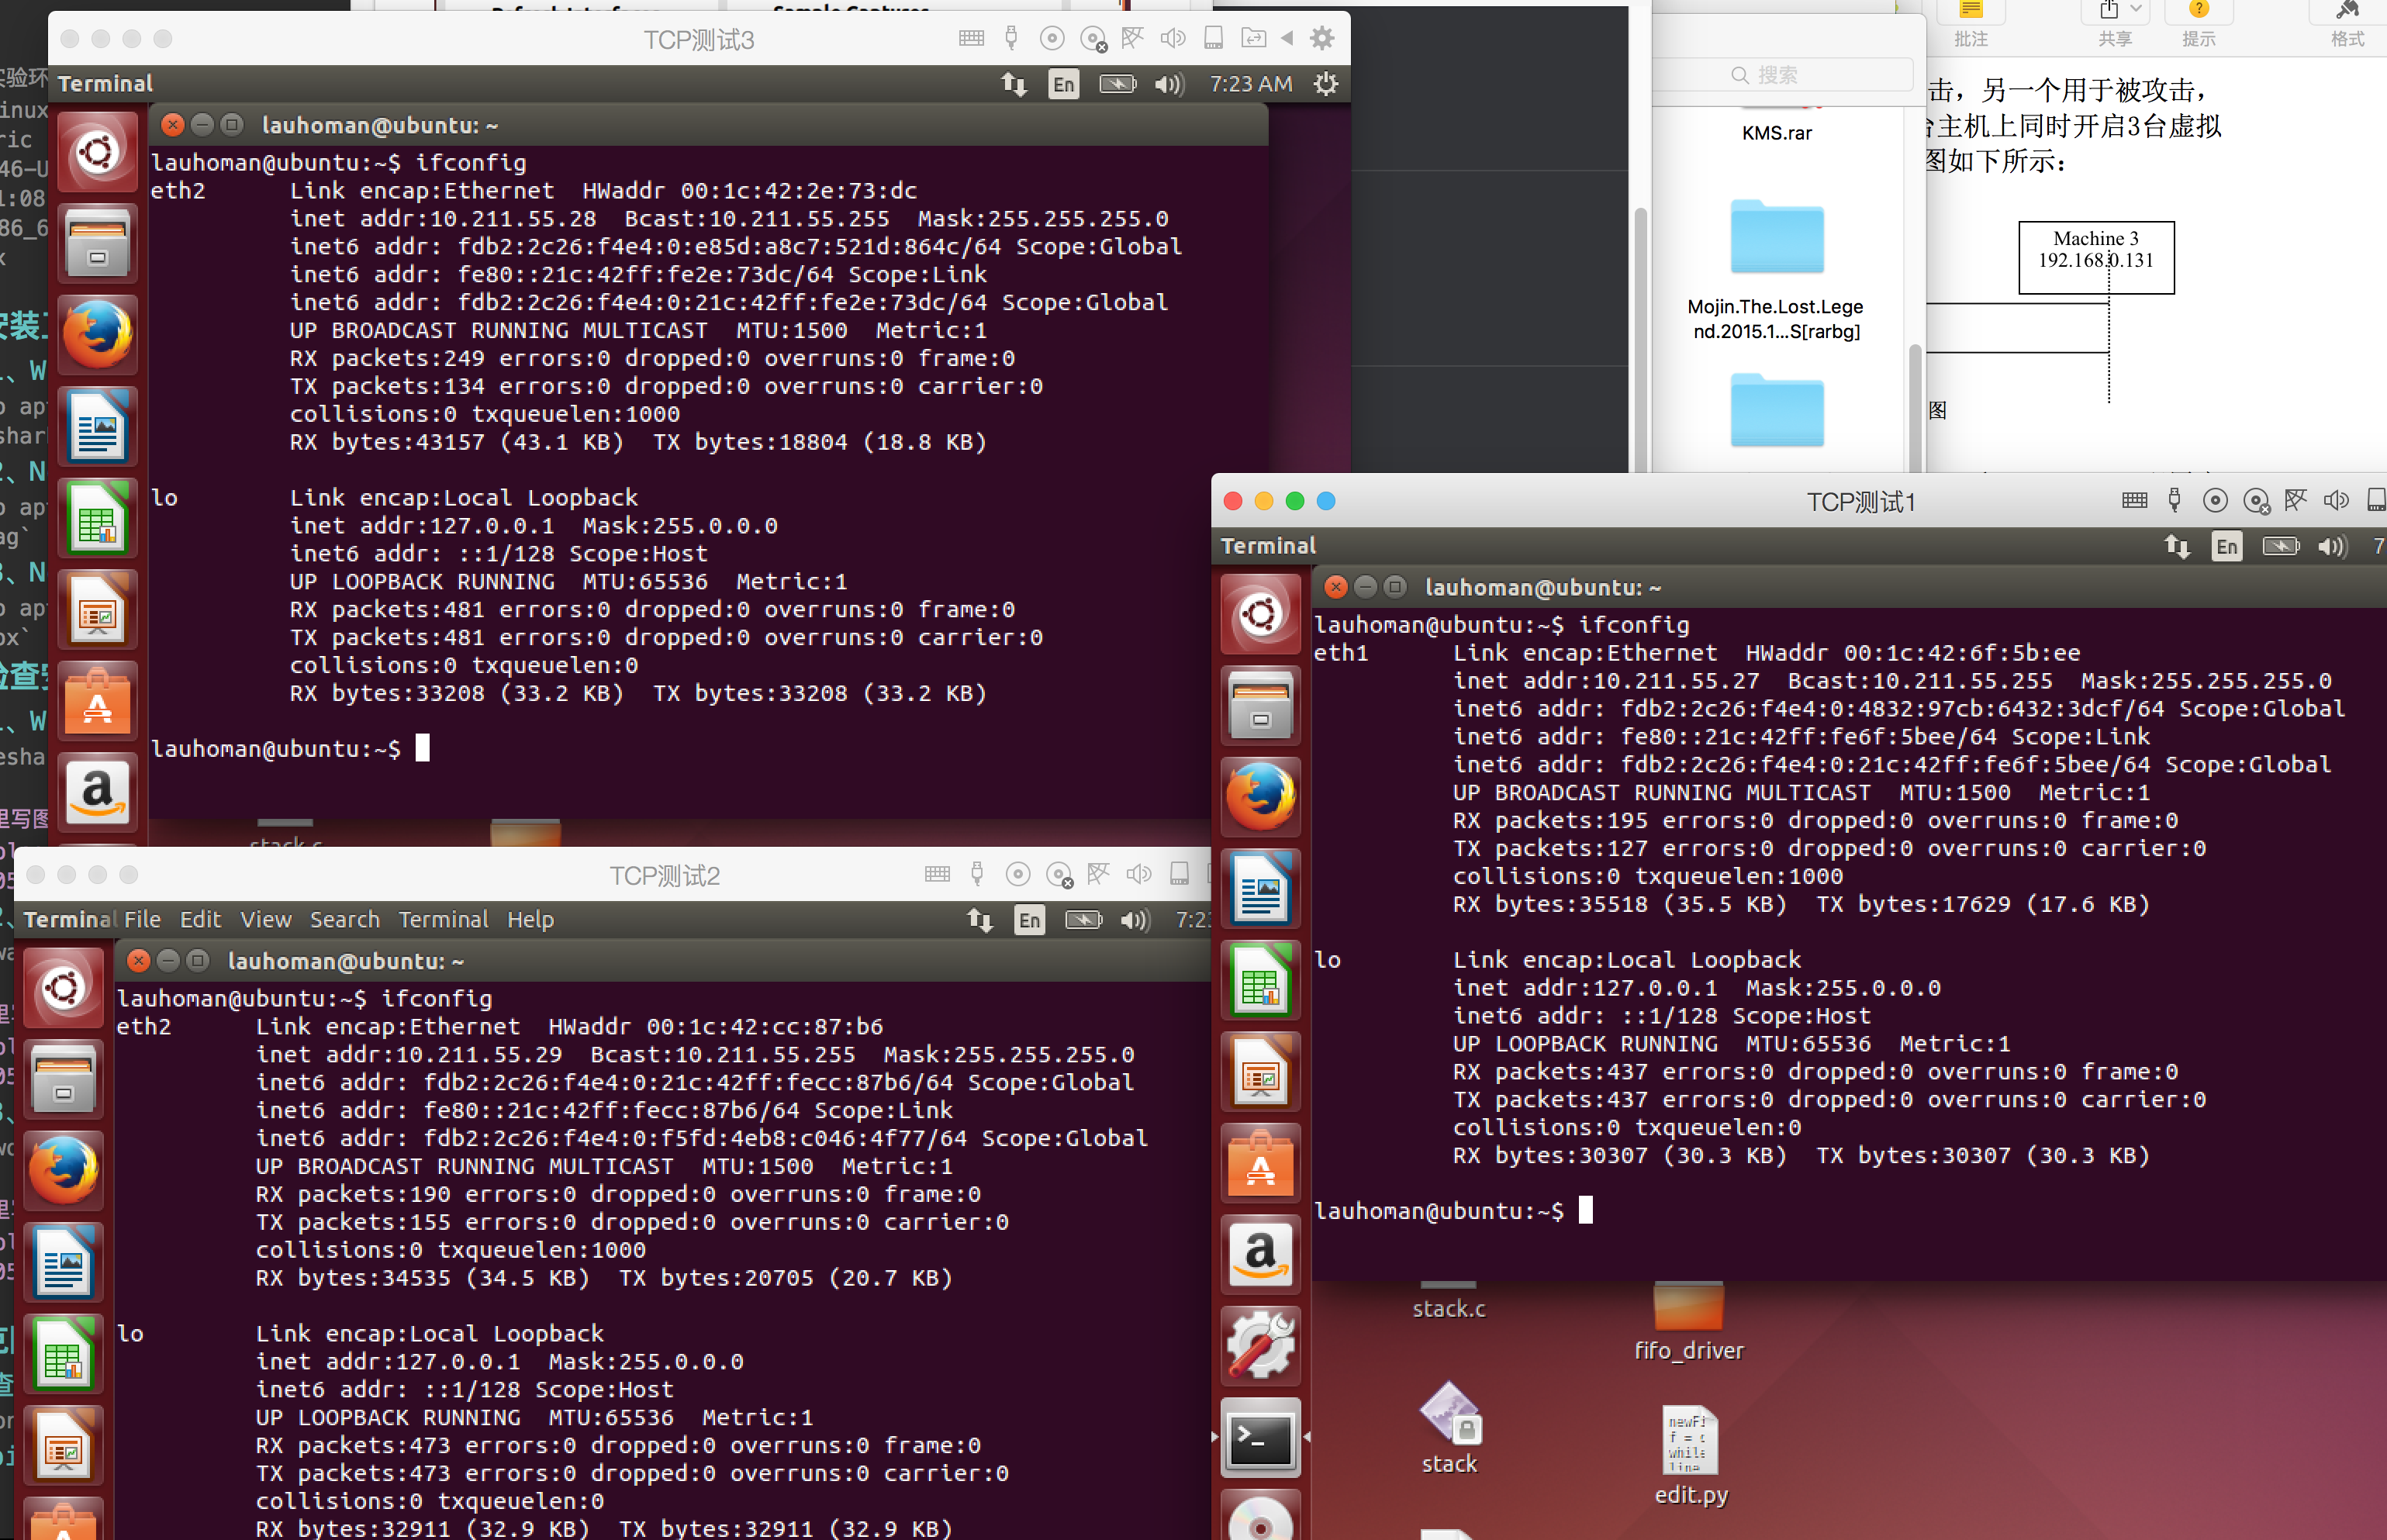Image resolution: width=2387 pixels, height=1540 pixels.
Task: Open Terminal menu in TCP测试2 menu bar
Action: [443, 920]
